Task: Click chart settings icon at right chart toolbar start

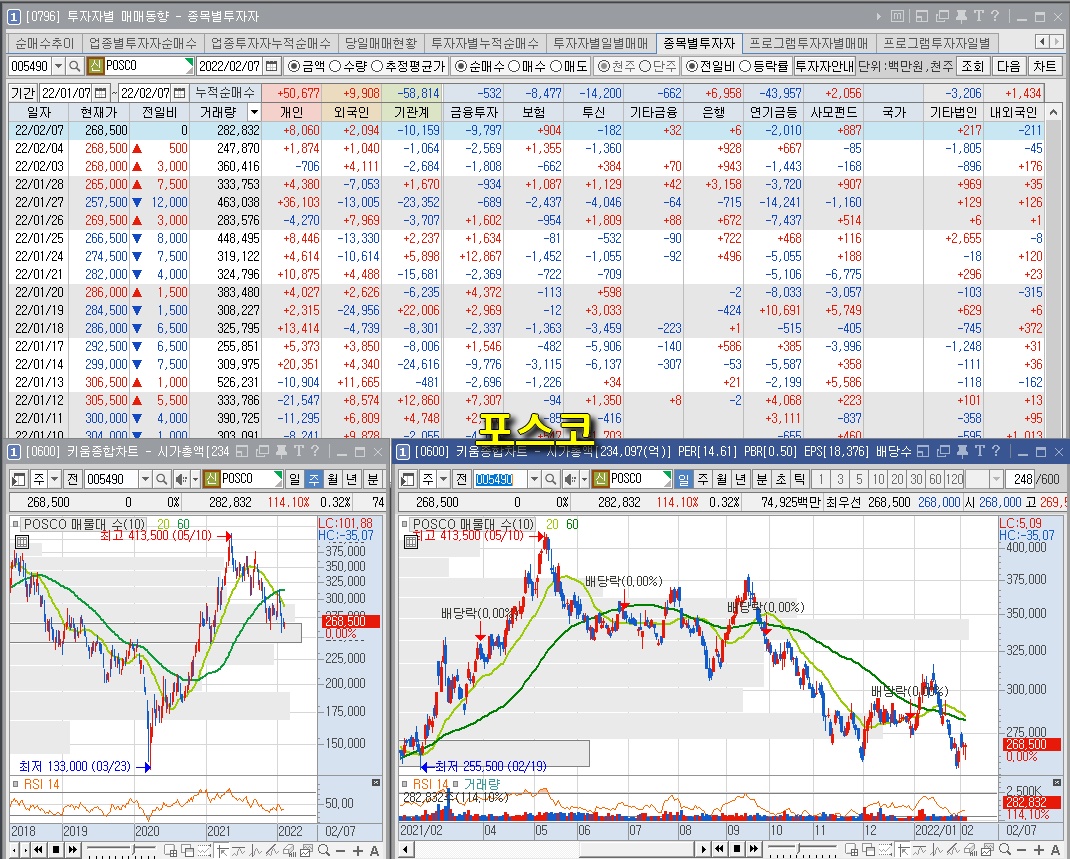Action: pos(407,479)
